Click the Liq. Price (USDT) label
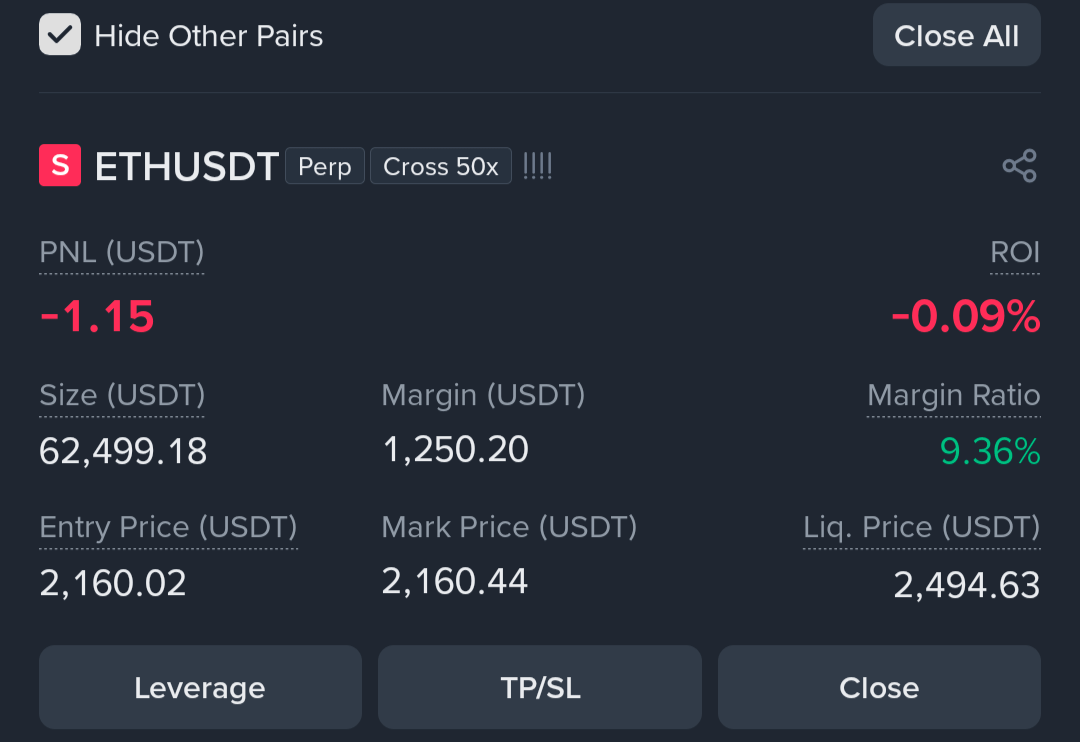The width and height of the screenshot is (1080, 742). coord(922,528)
